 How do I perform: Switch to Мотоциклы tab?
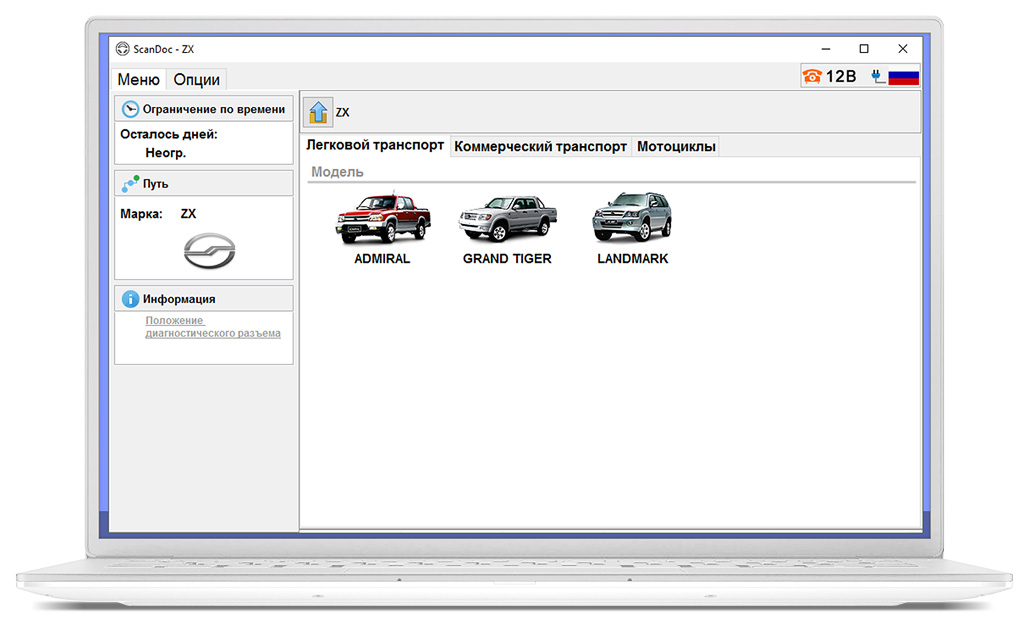(x=677, y=146)
